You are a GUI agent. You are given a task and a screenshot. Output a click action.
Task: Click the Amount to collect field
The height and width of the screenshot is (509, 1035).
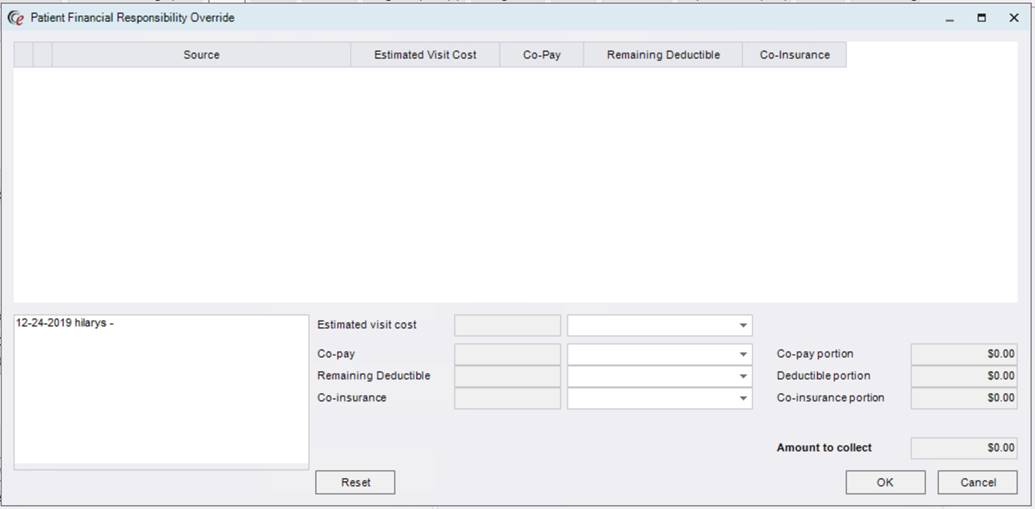click(963, 448)
